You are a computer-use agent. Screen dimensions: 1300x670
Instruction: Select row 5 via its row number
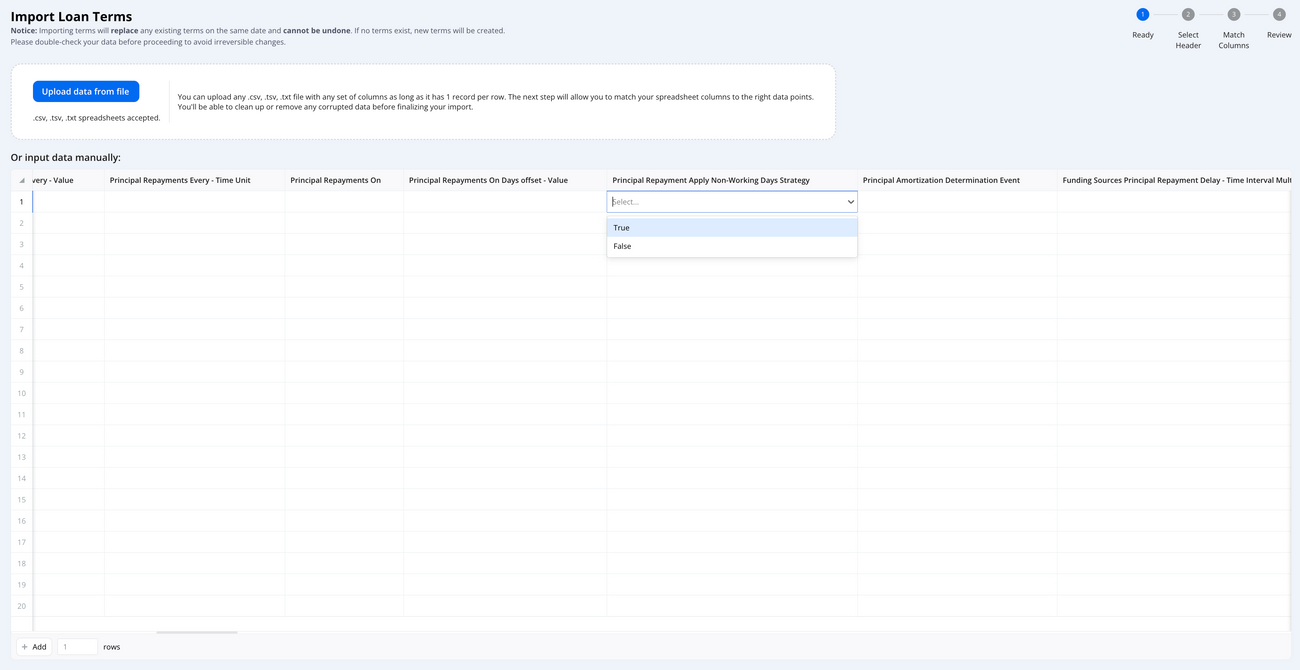click(21, 287)
